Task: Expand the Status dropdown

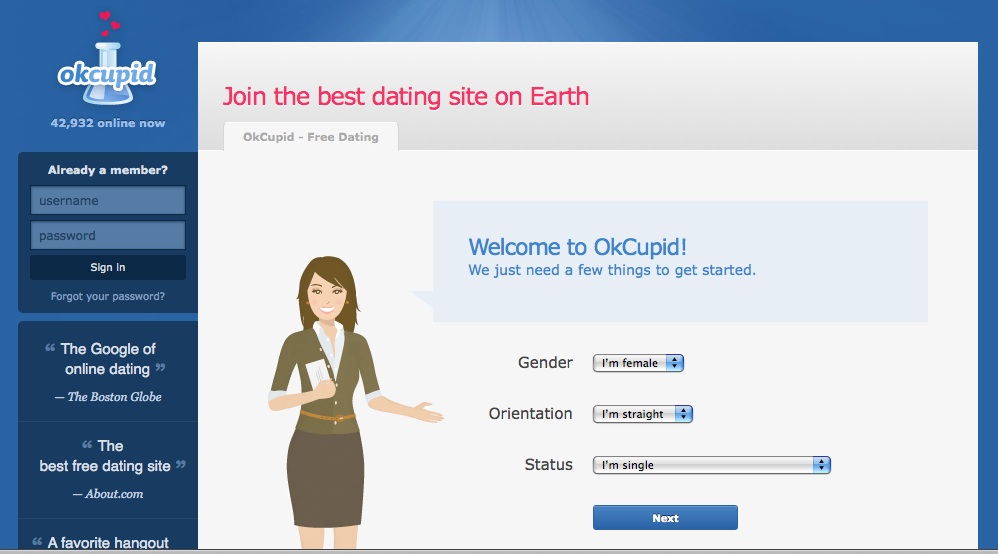Action: pyautogui.click(x=712, y=465)
